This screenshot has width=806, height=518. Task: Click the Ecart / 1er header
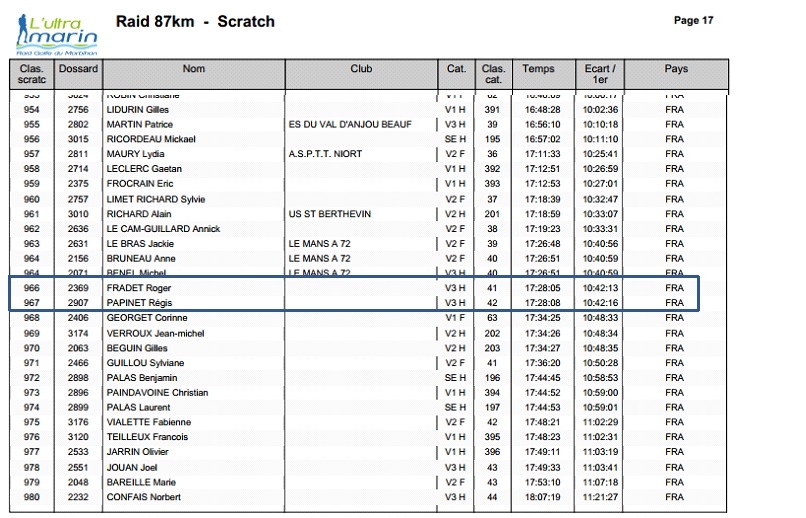[x=599, y=74]
